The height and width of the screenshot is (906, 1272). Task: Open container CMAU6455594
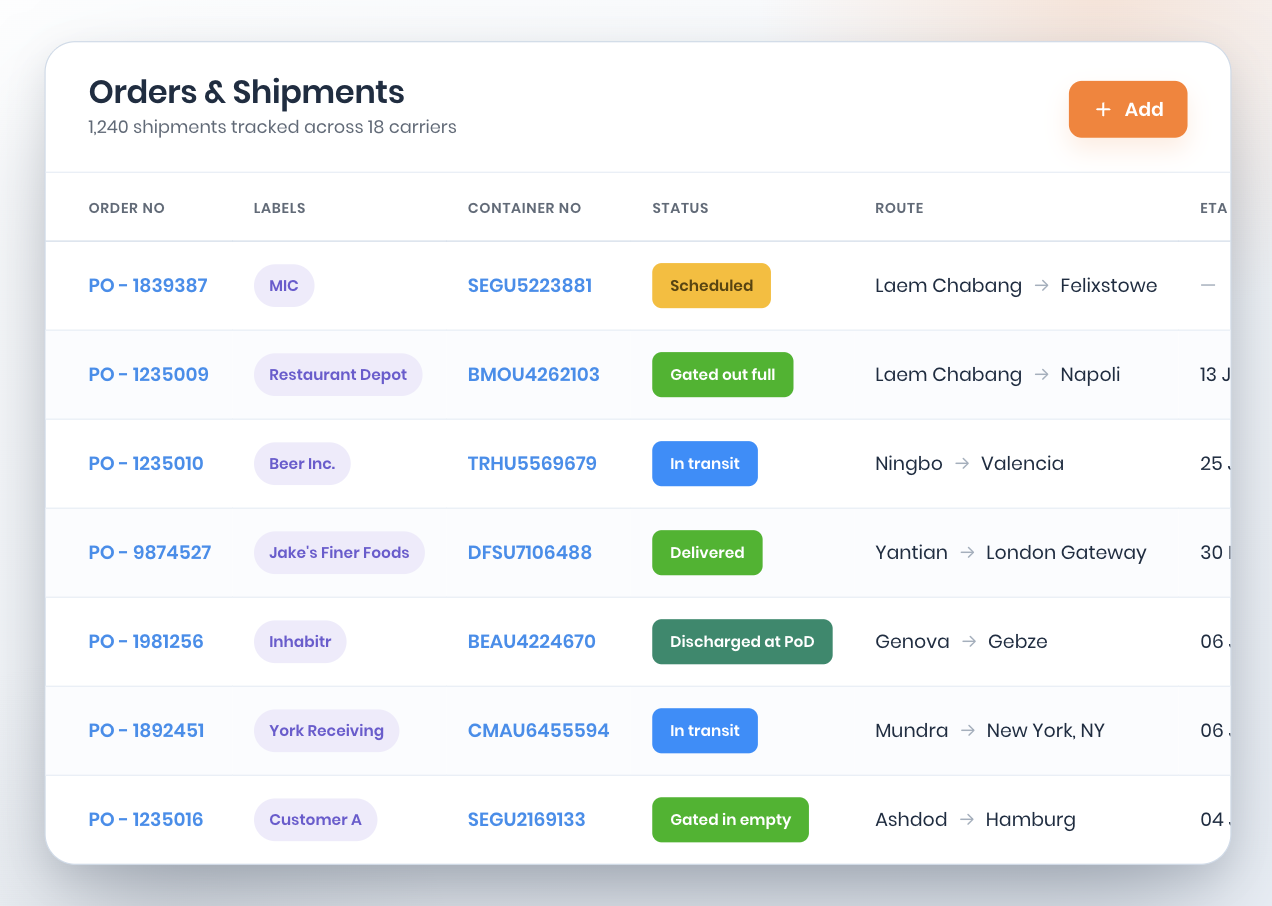click(539, 731)
